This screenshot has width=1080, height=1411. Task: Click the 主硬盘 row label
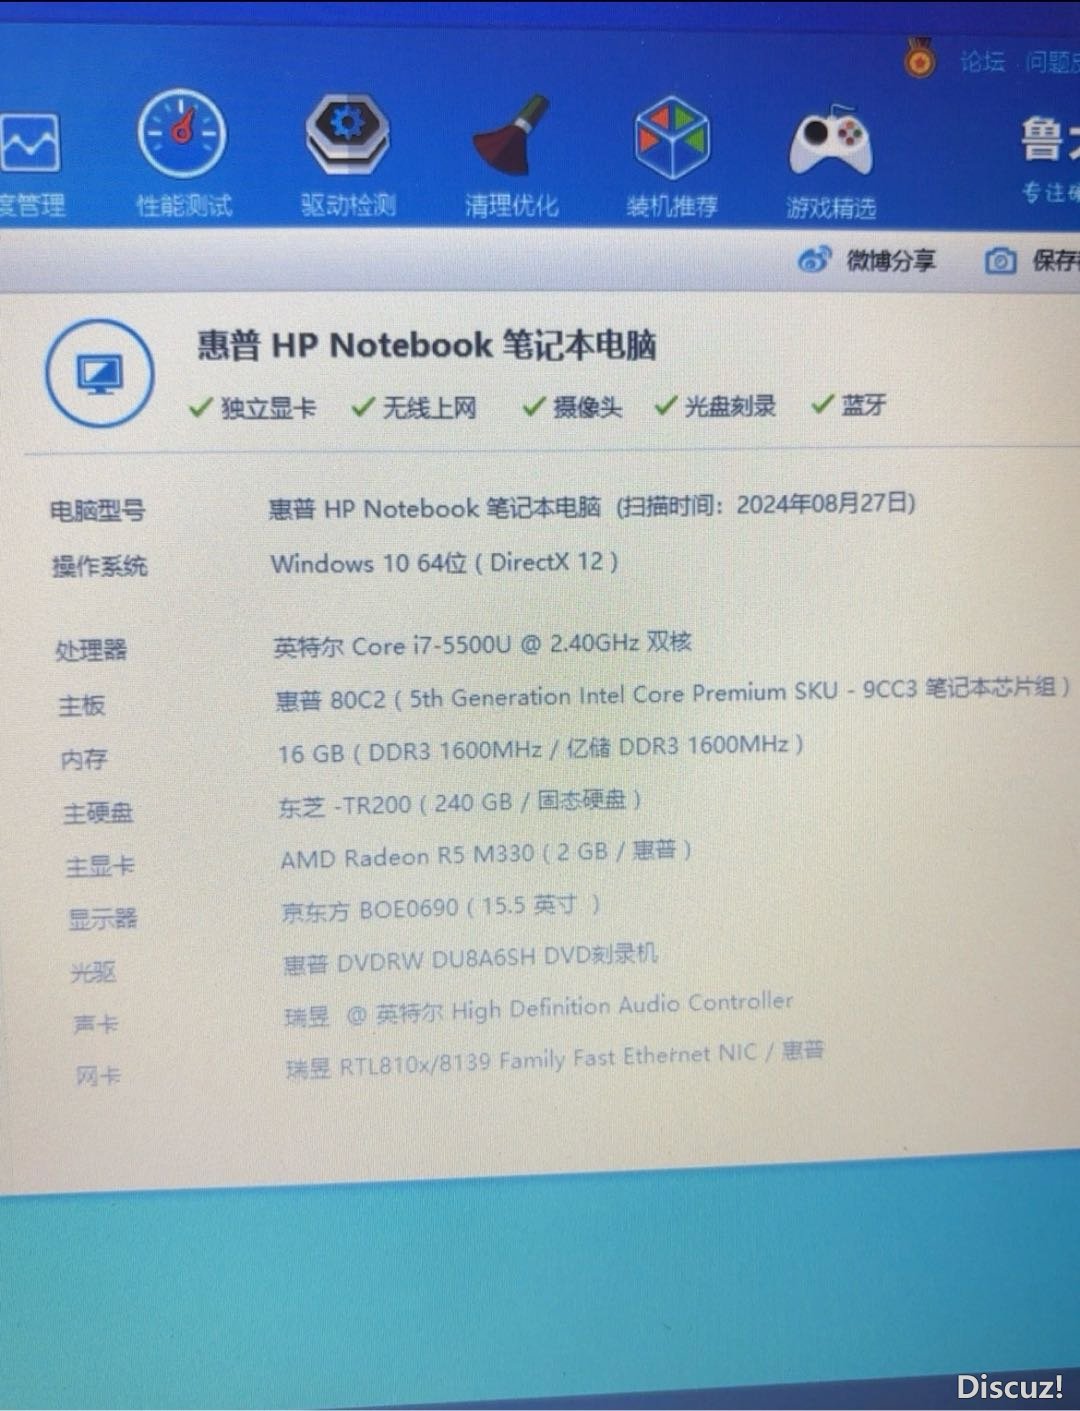98,813
